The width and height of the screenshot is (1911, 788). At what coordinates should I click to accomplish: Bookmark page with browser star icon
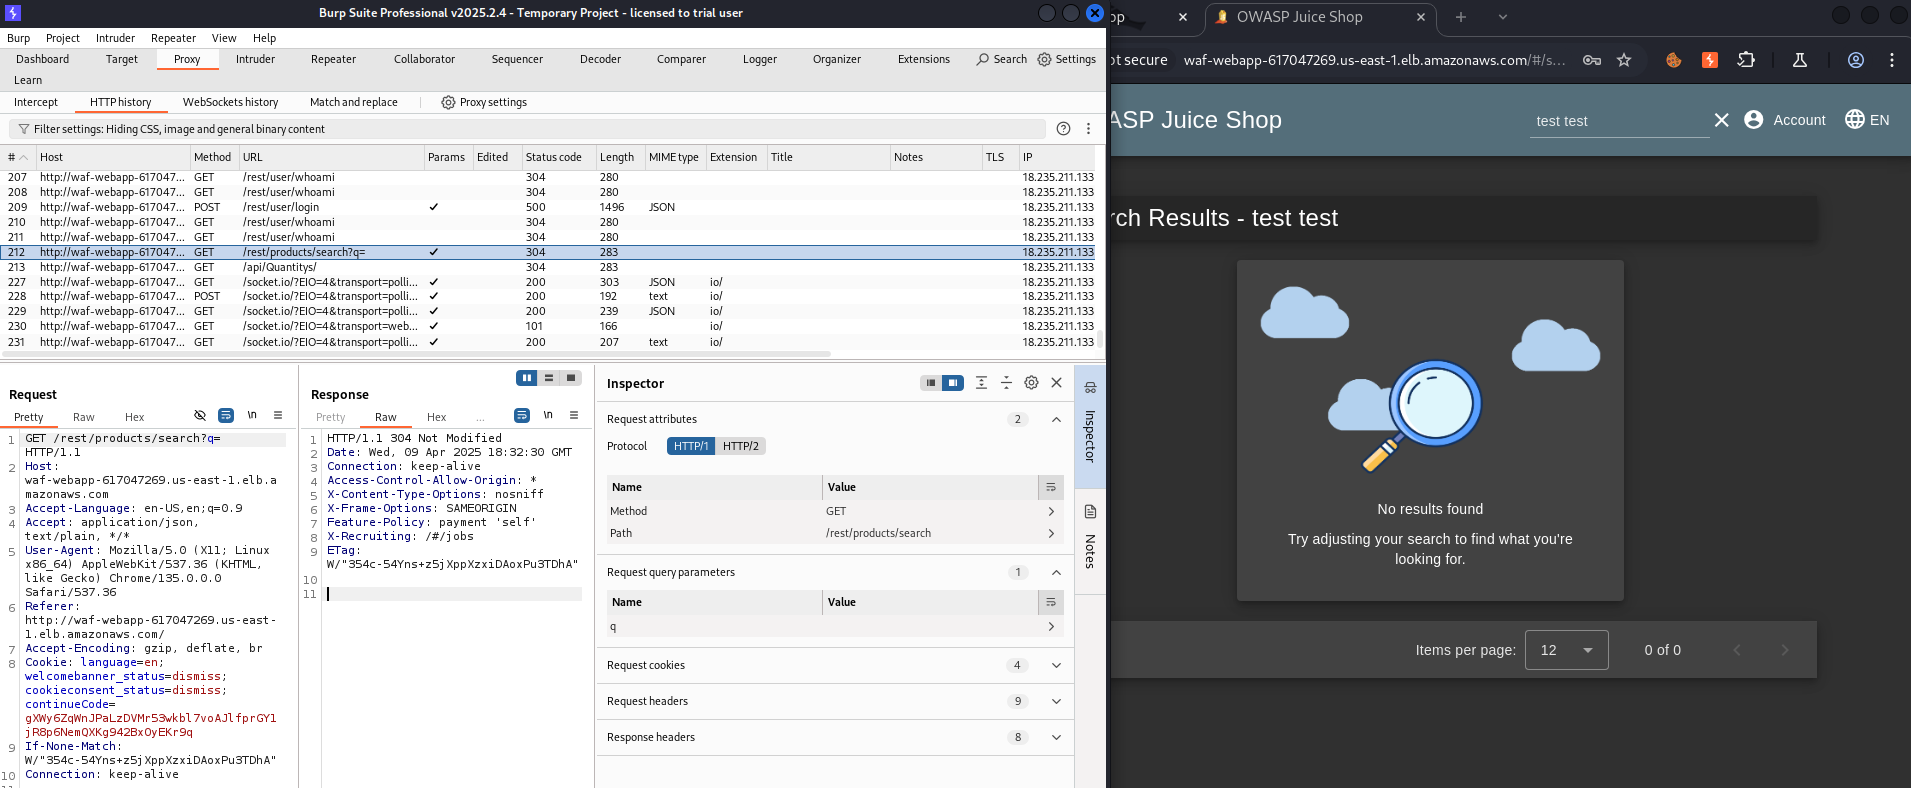tap(1624, 60)
